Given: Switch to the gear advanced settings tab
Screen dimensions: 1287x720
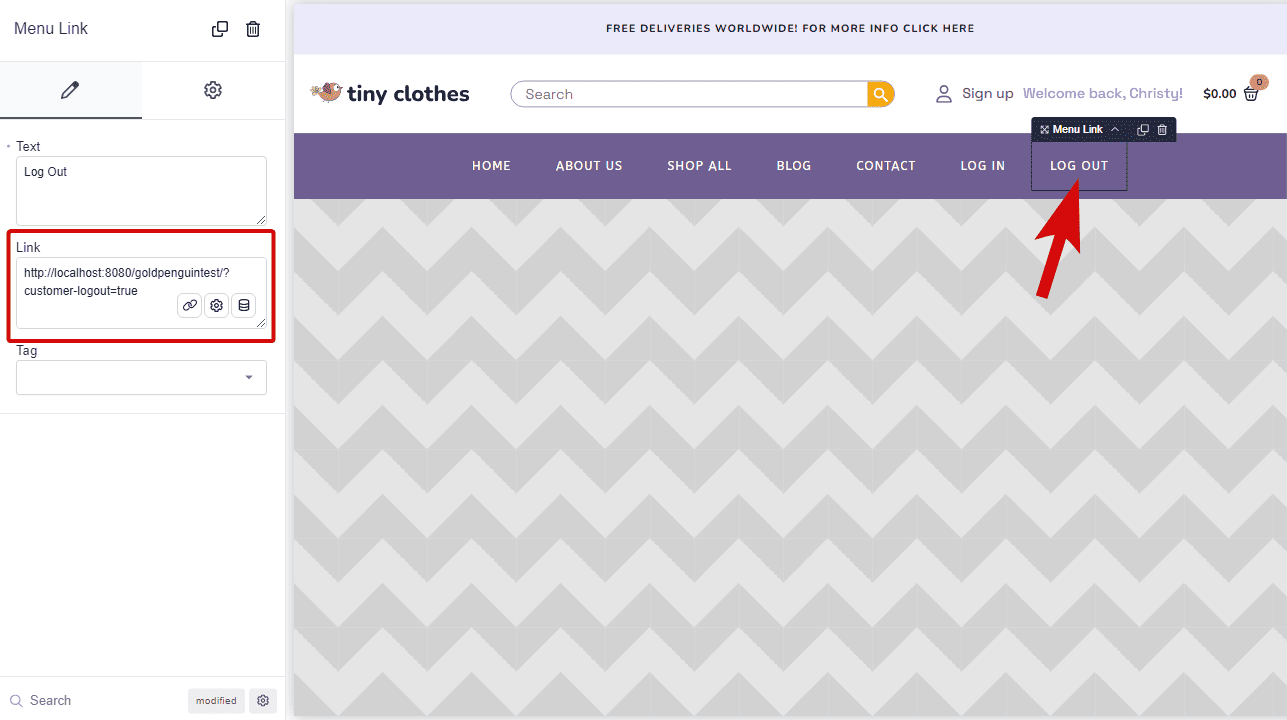Looking at the screenshot, I should [x=213, y=90].
